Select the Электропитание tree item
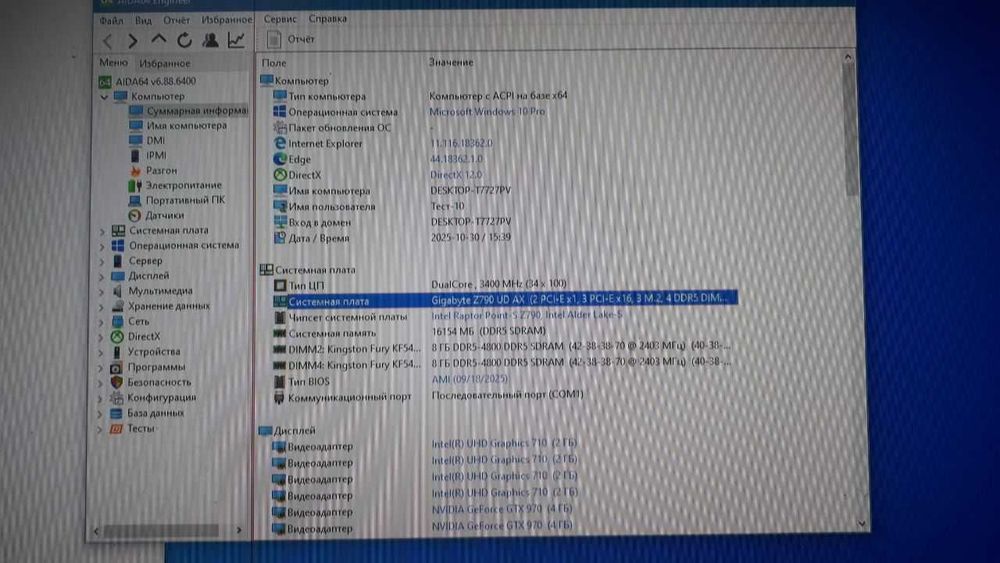The image size is (1000, 563). [175, 185]
